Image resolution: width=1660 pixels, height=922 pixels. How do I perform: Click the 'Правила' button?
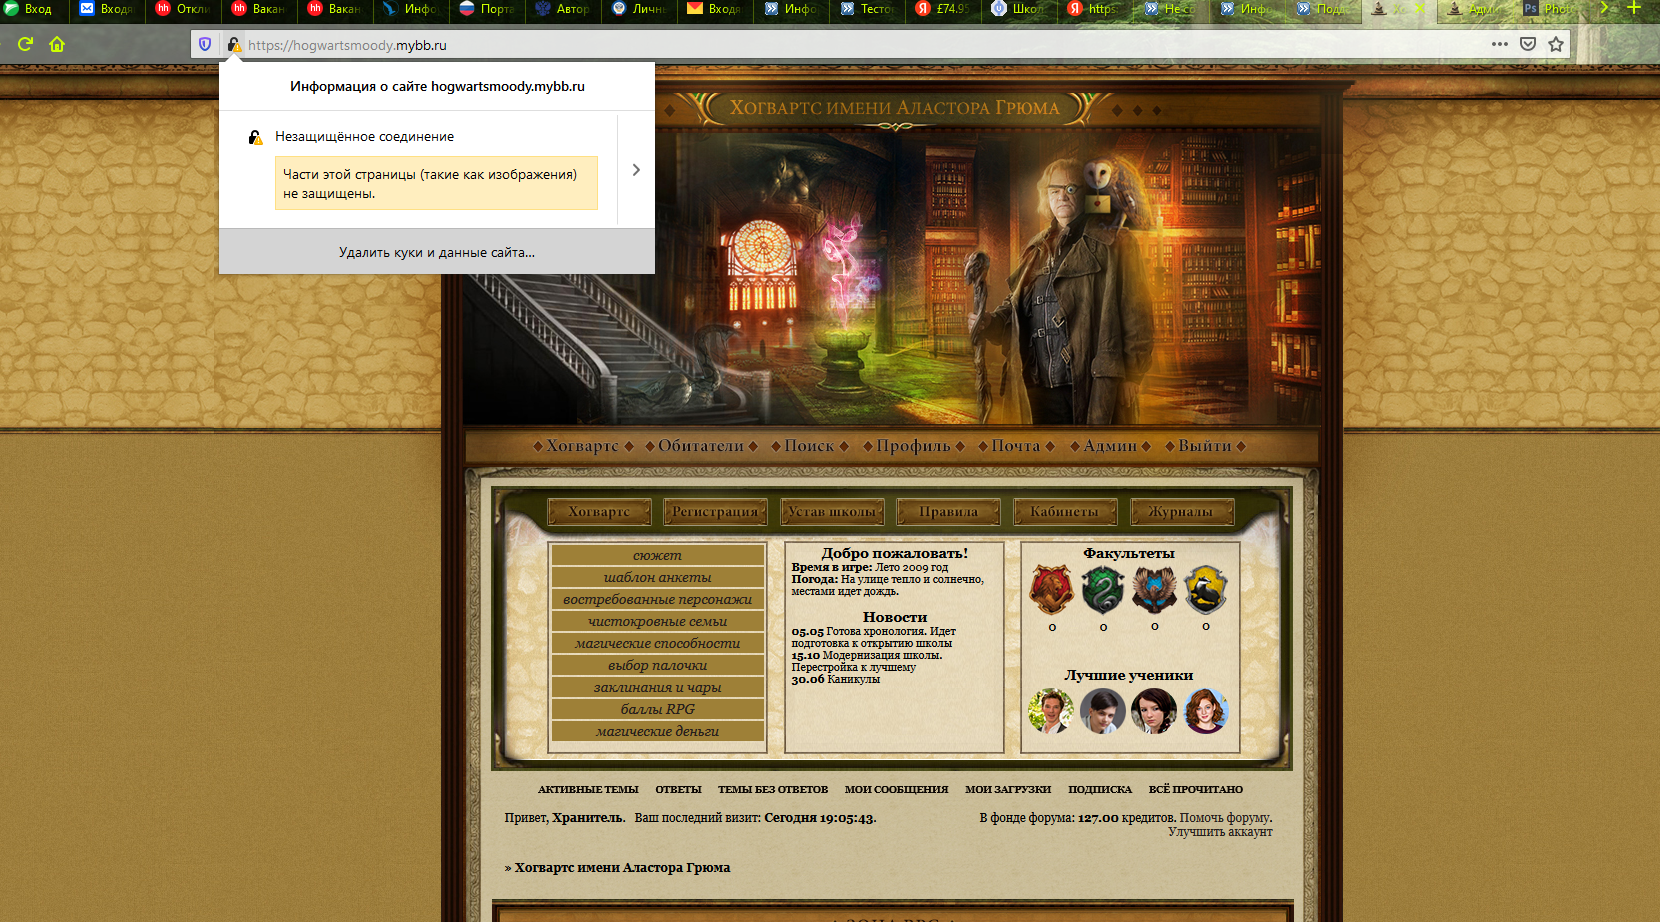point(948,512)
